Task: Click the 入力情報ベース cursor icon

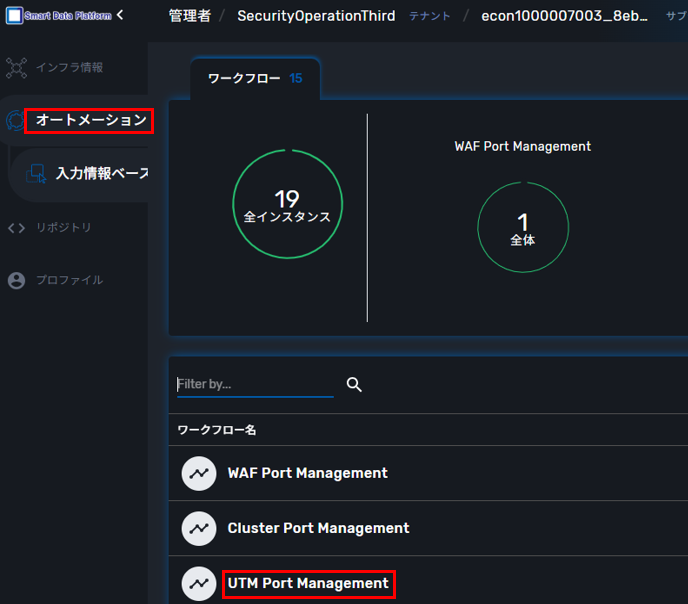Action: pyautogui.click(x=36, y=174)
